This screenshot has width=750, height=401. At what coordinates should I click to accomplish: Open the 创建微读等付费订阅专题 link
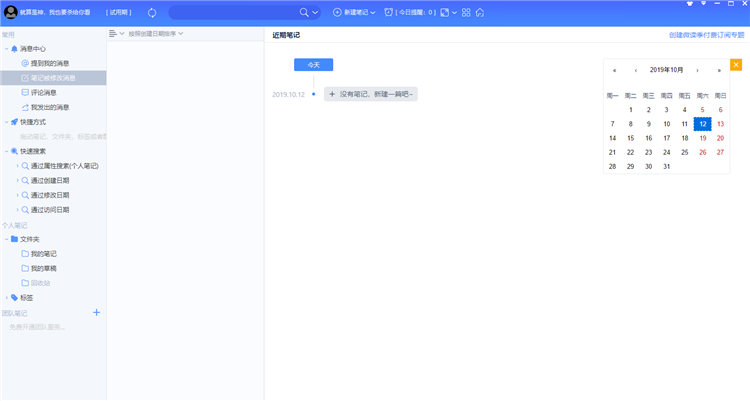706,34
